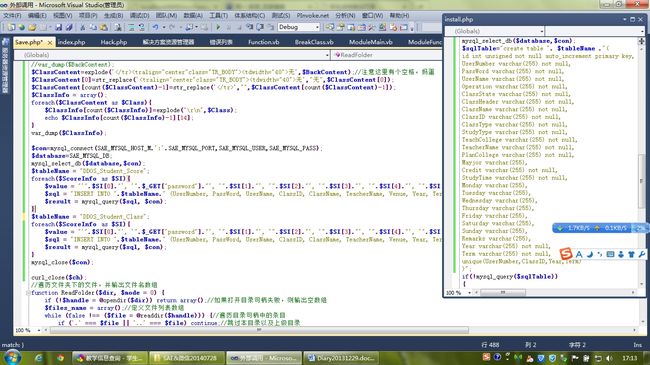Image resolution: width=650 pixels, height=365 pixels.
Task: Close the Save.php tab with its X
Action: (50, 42)
